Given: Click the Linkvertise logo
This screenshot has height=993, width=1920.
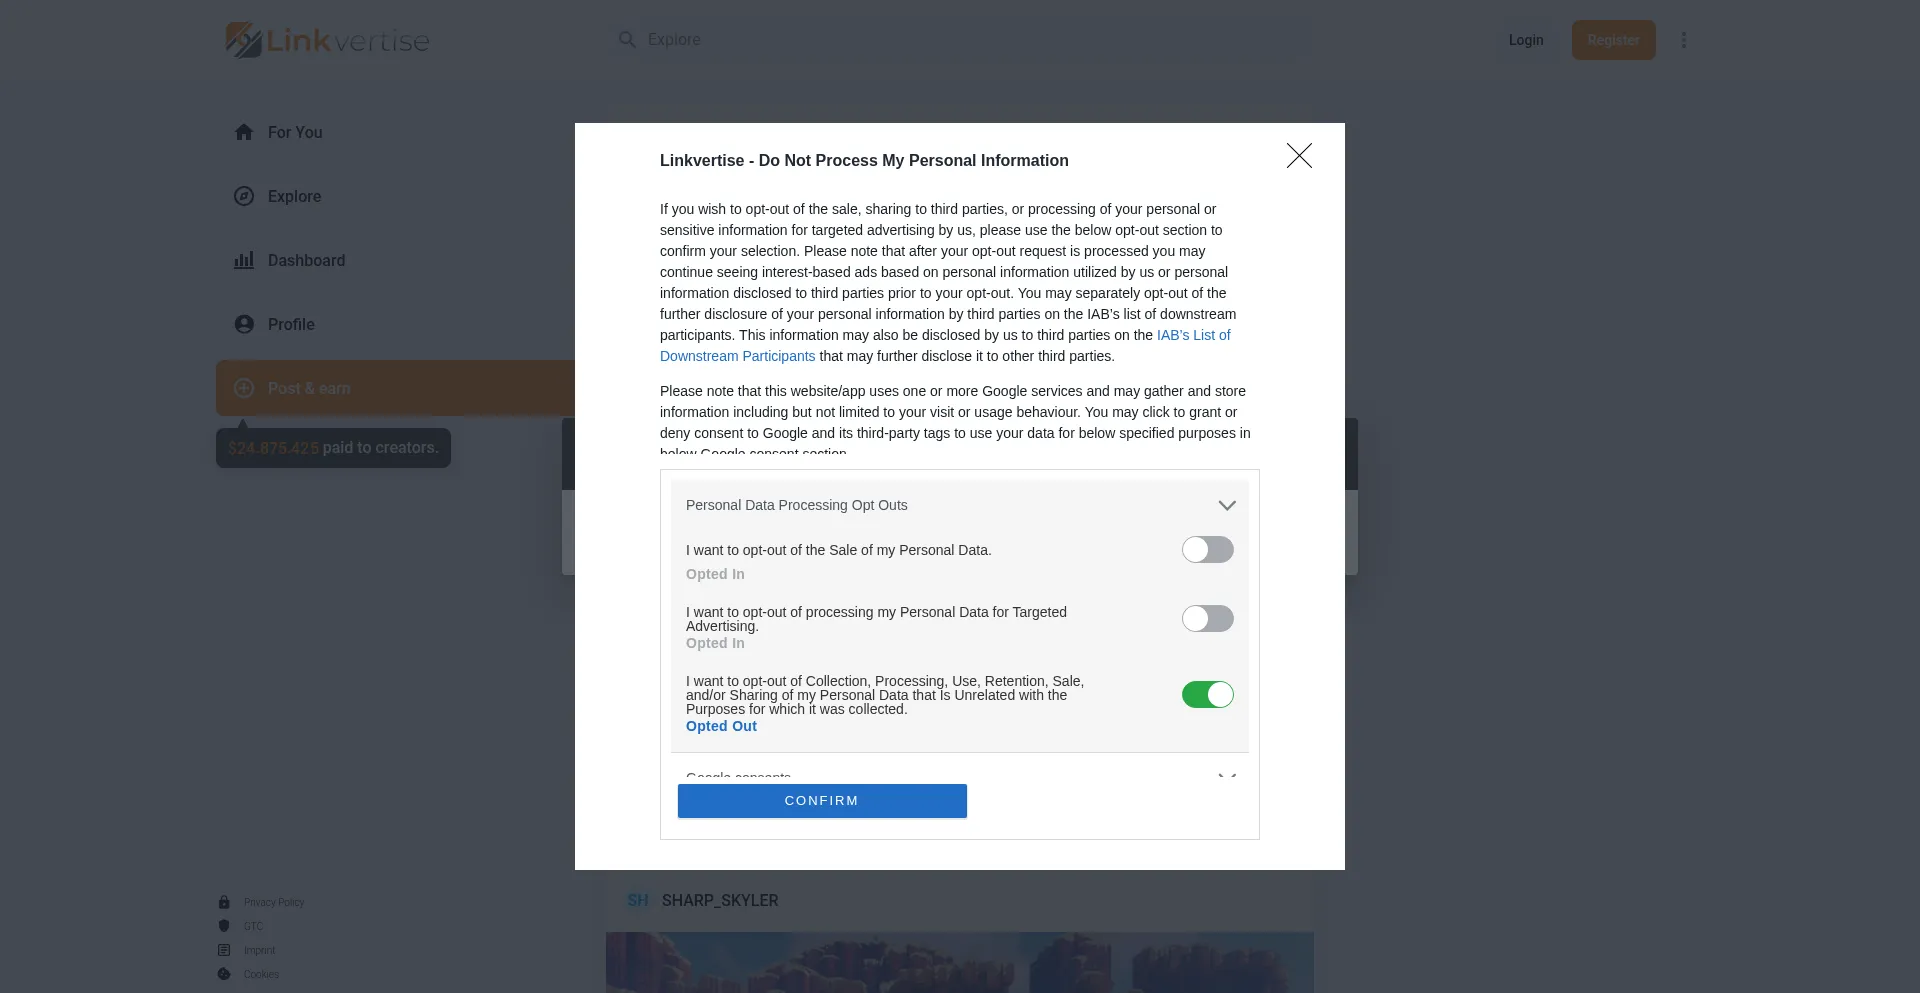Looking at the screenshot, I should 327,40.
